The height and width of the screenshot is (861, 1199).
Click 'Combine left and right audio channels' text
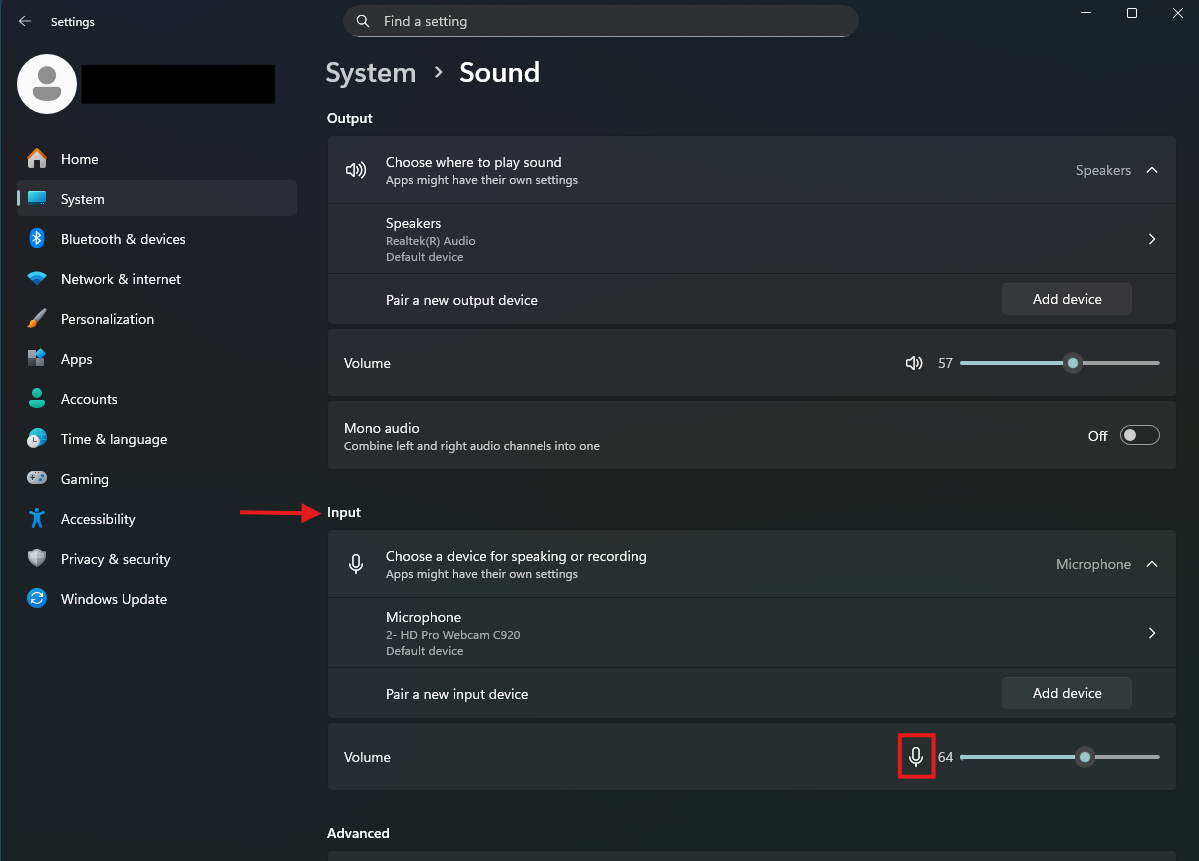472,446
